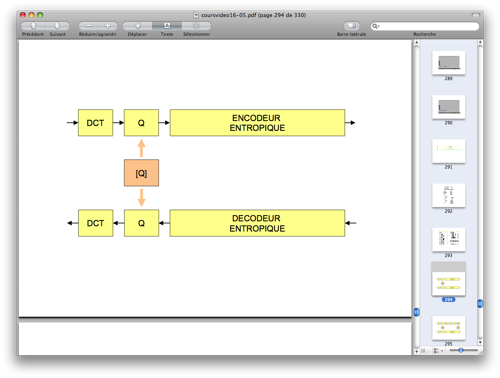500x378 pixels.
Task: Select the Sélectionner marquee tool
Action: [196, 26]
